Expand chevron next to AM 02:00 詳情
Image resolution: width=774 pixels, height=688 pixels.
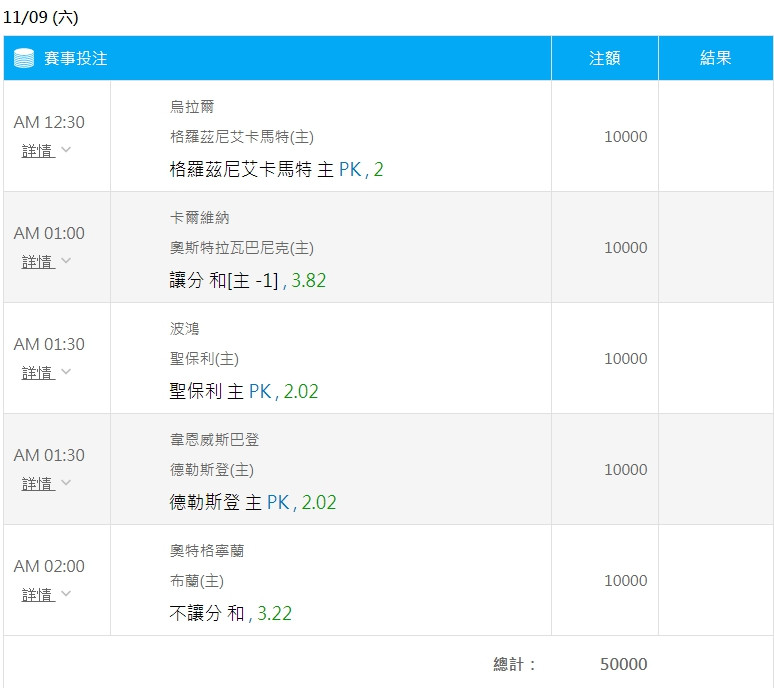(66, 594)
